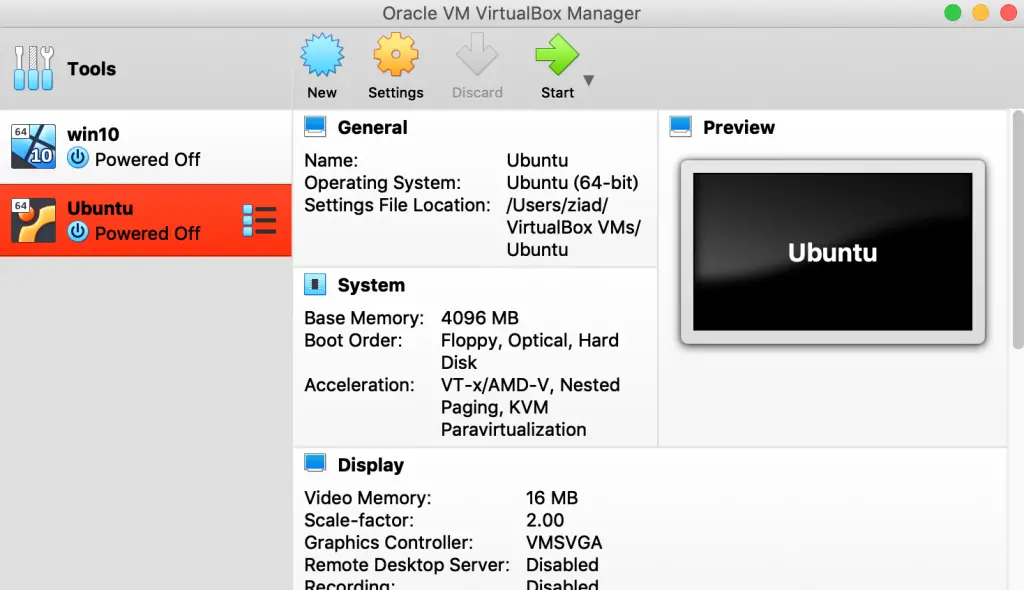Click the win10 power state icon

[78, 158]
